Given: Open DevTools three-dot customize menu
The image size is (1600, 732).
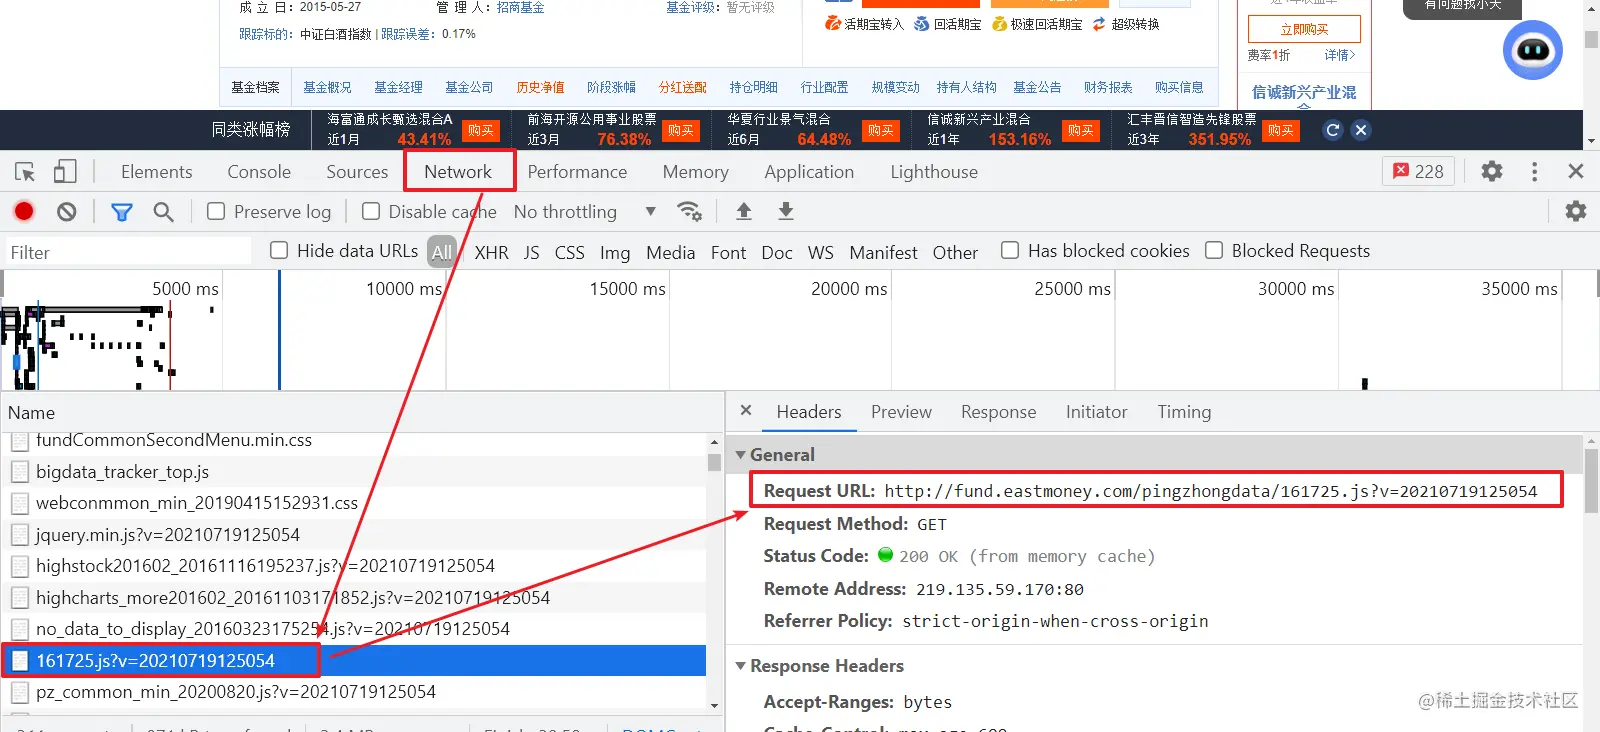Looking at the screenshot, I should [x=1535, y=171].
